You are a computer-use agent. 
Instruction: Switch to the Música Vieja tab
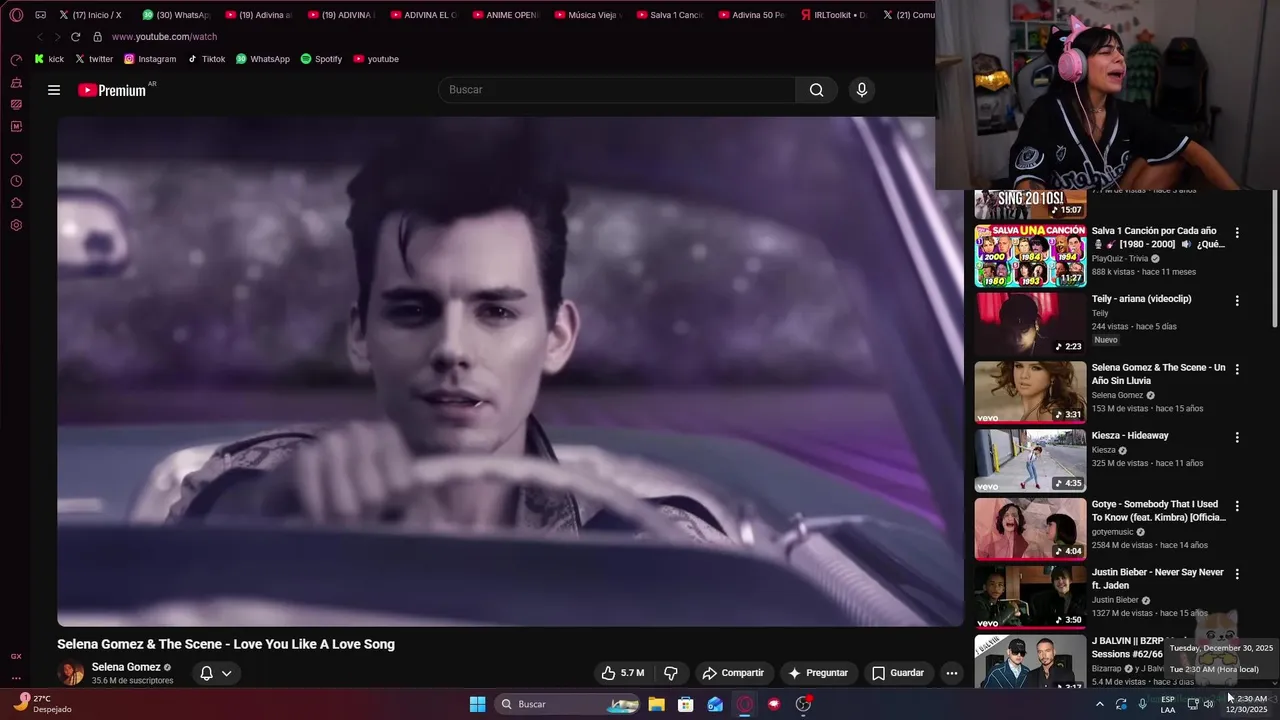[587, 15]
